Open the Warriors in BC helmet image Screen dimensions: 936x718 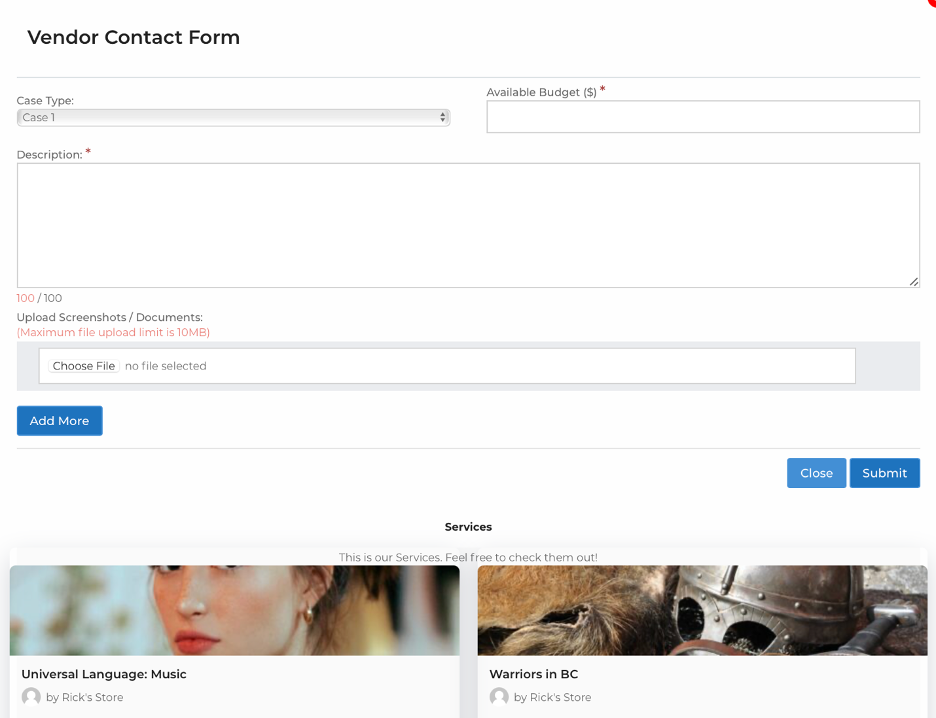[703, 610]
